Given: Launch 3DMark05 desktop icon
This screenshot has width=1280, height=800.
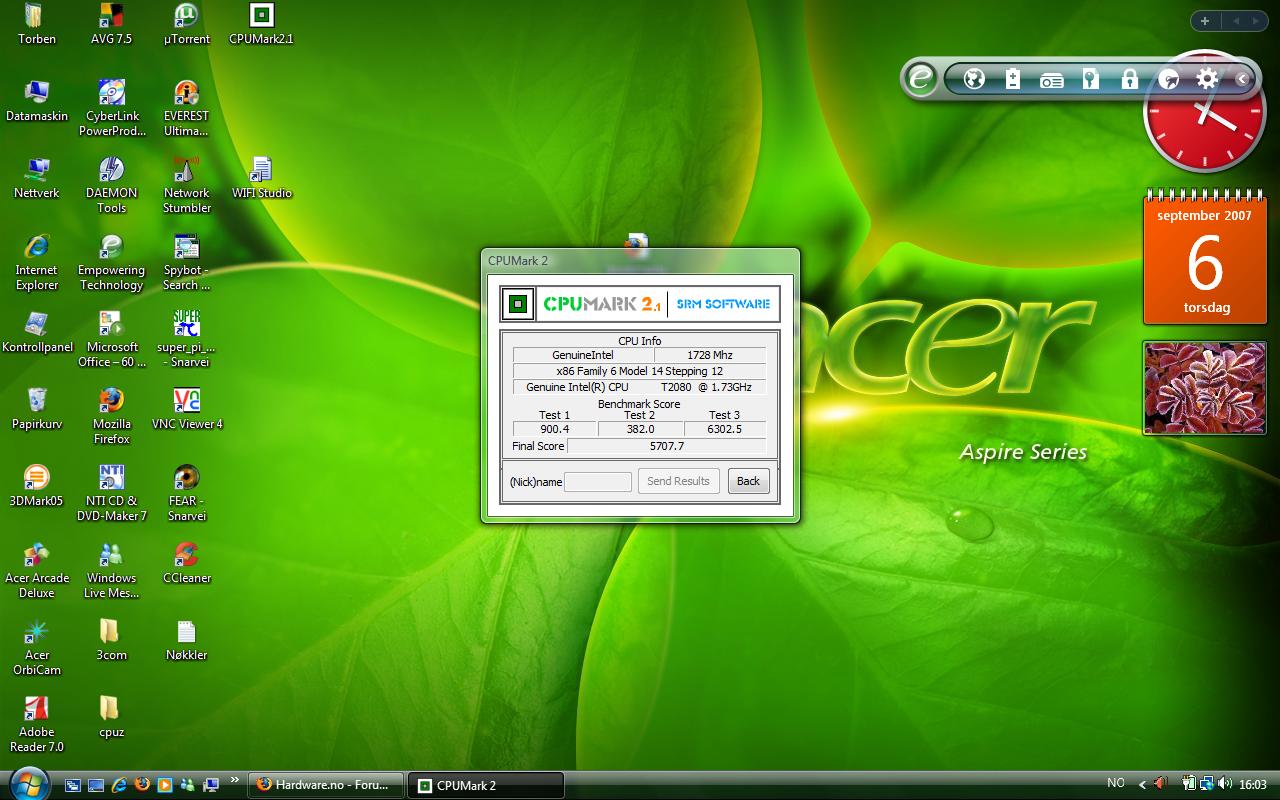Looking at the screenshot, I should click(36, 486).
